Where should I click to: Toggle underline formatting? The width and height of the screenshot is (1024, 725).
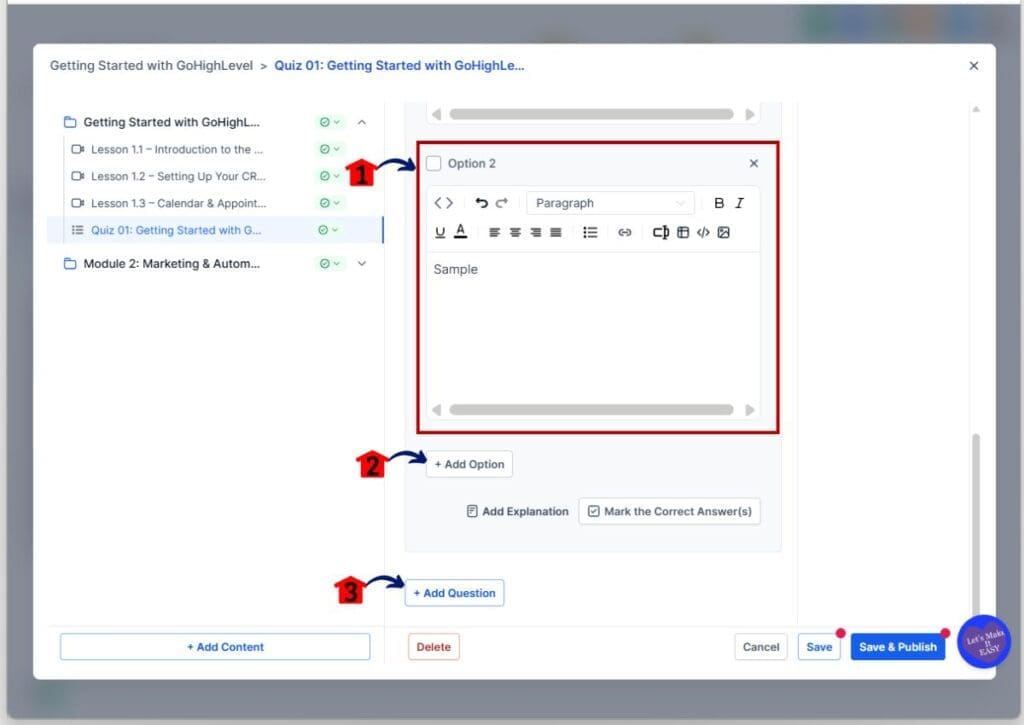click(x=440, y=233)
